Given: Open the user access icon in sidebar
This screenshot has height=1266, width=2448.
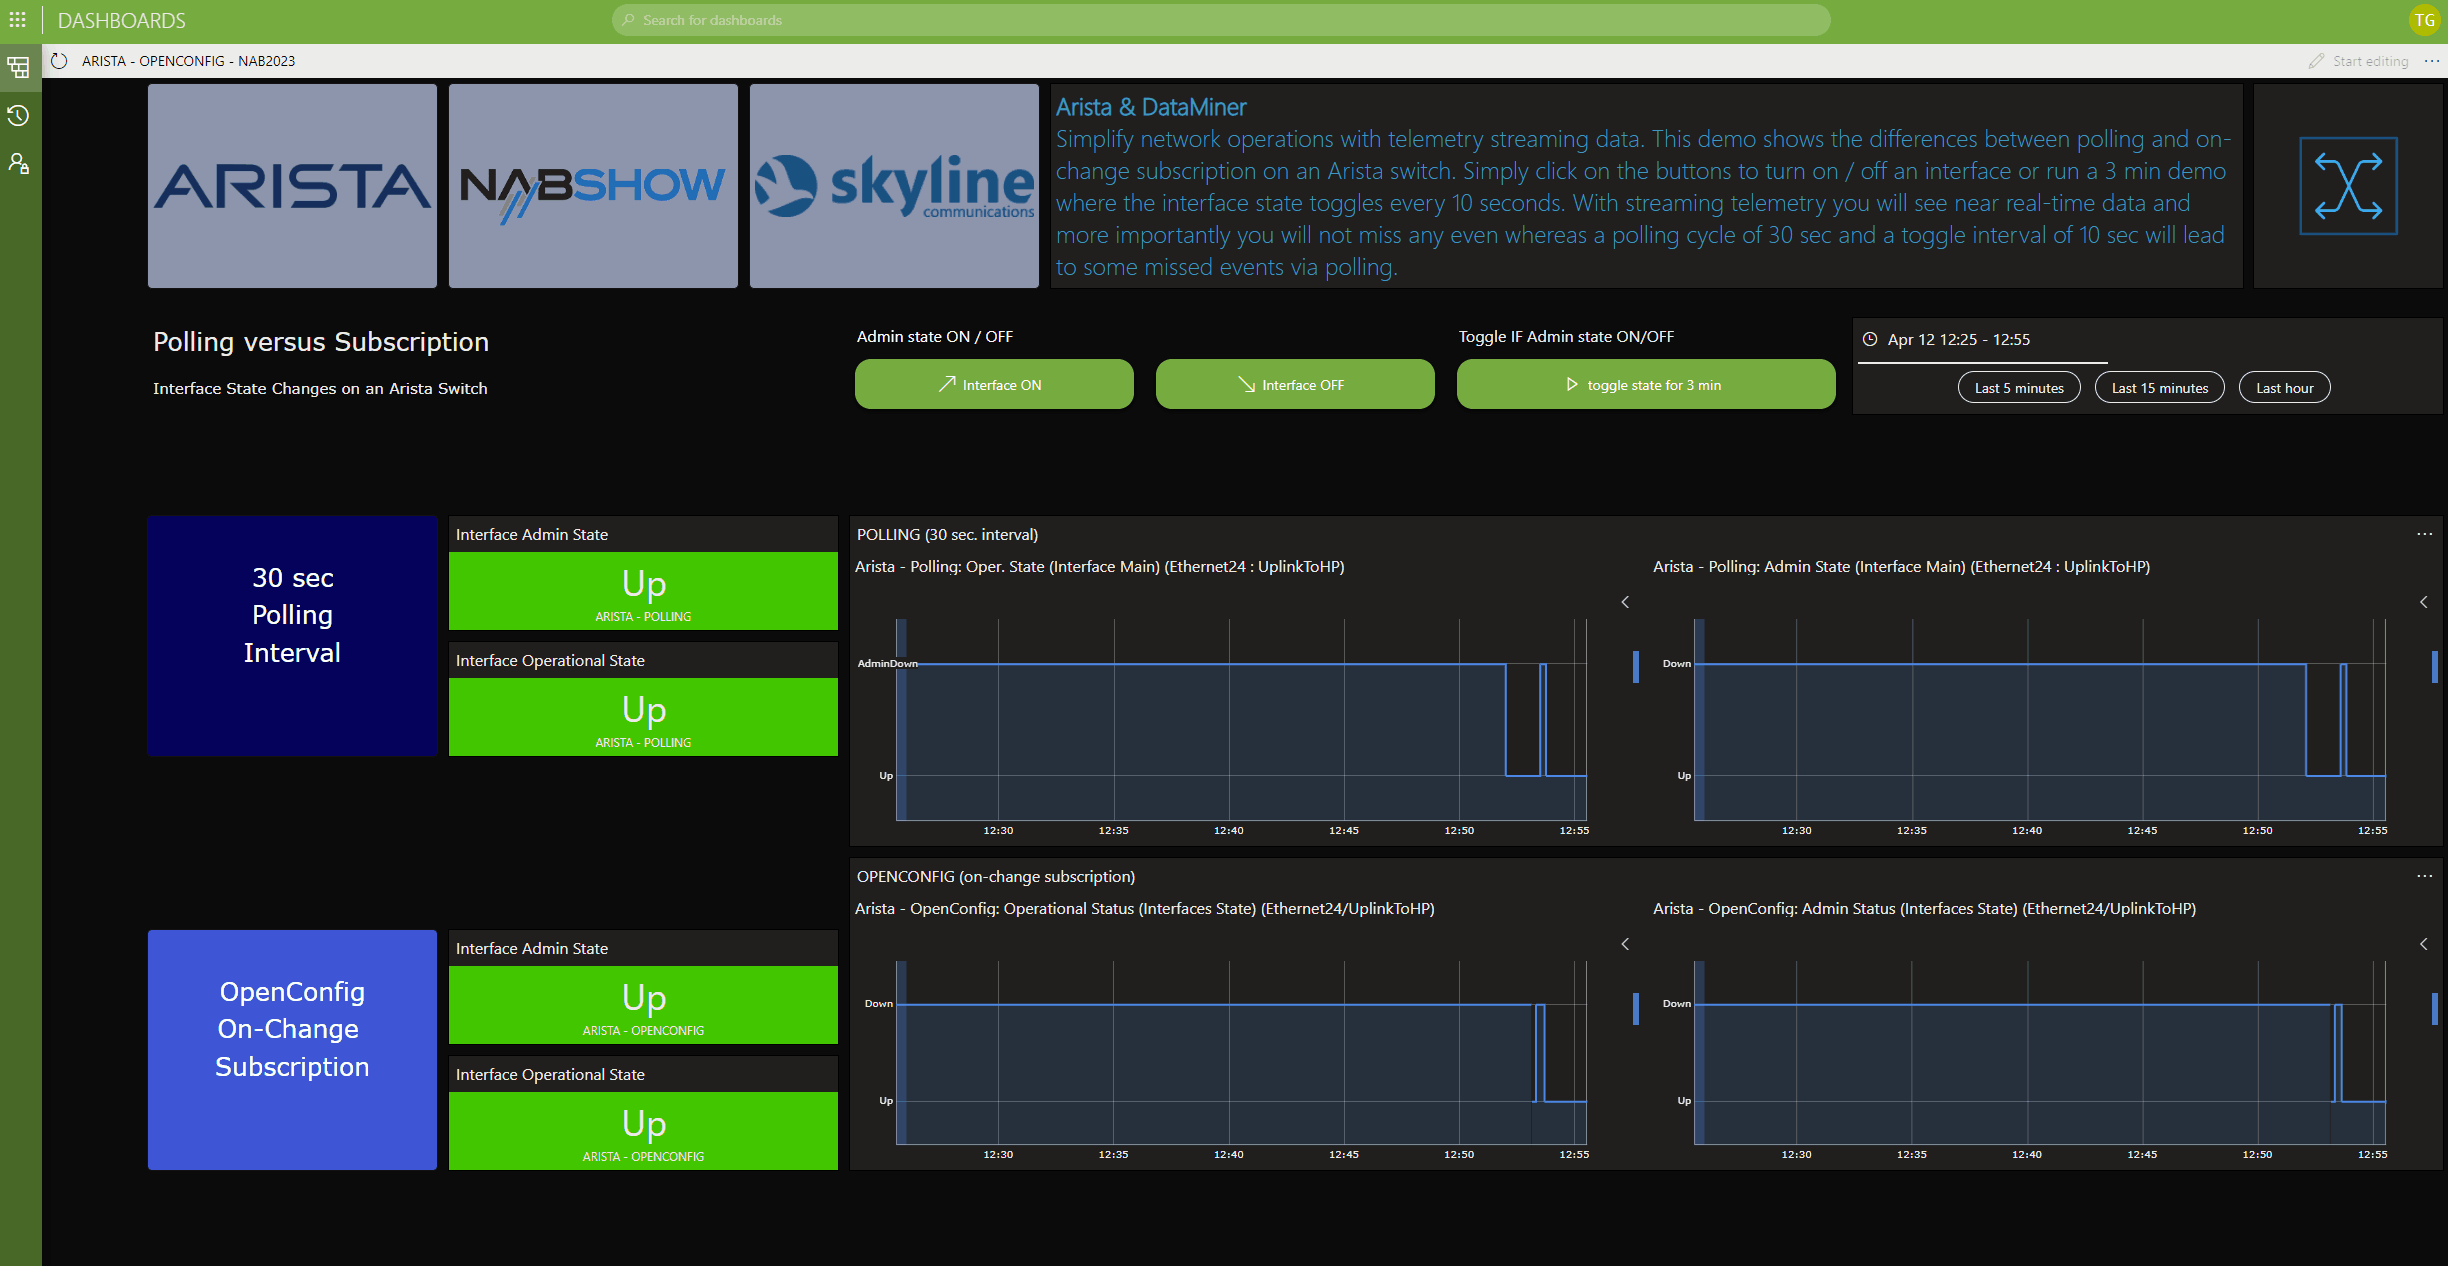Looking at the screenshot, I should pos(19,163).
